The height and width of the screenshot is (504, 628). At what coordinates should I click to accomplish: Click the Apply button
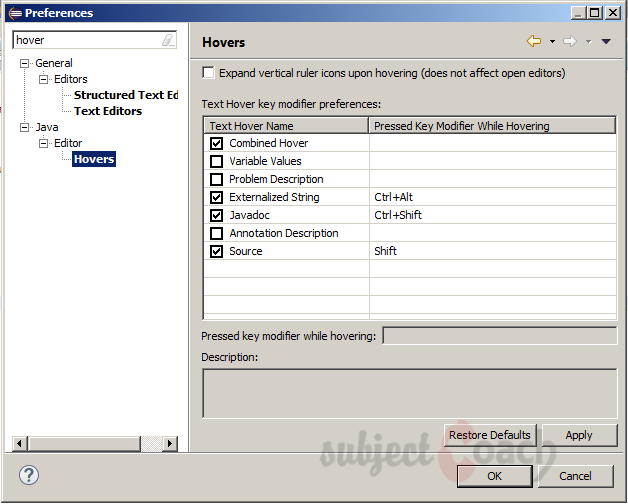[x=579, y=435]
